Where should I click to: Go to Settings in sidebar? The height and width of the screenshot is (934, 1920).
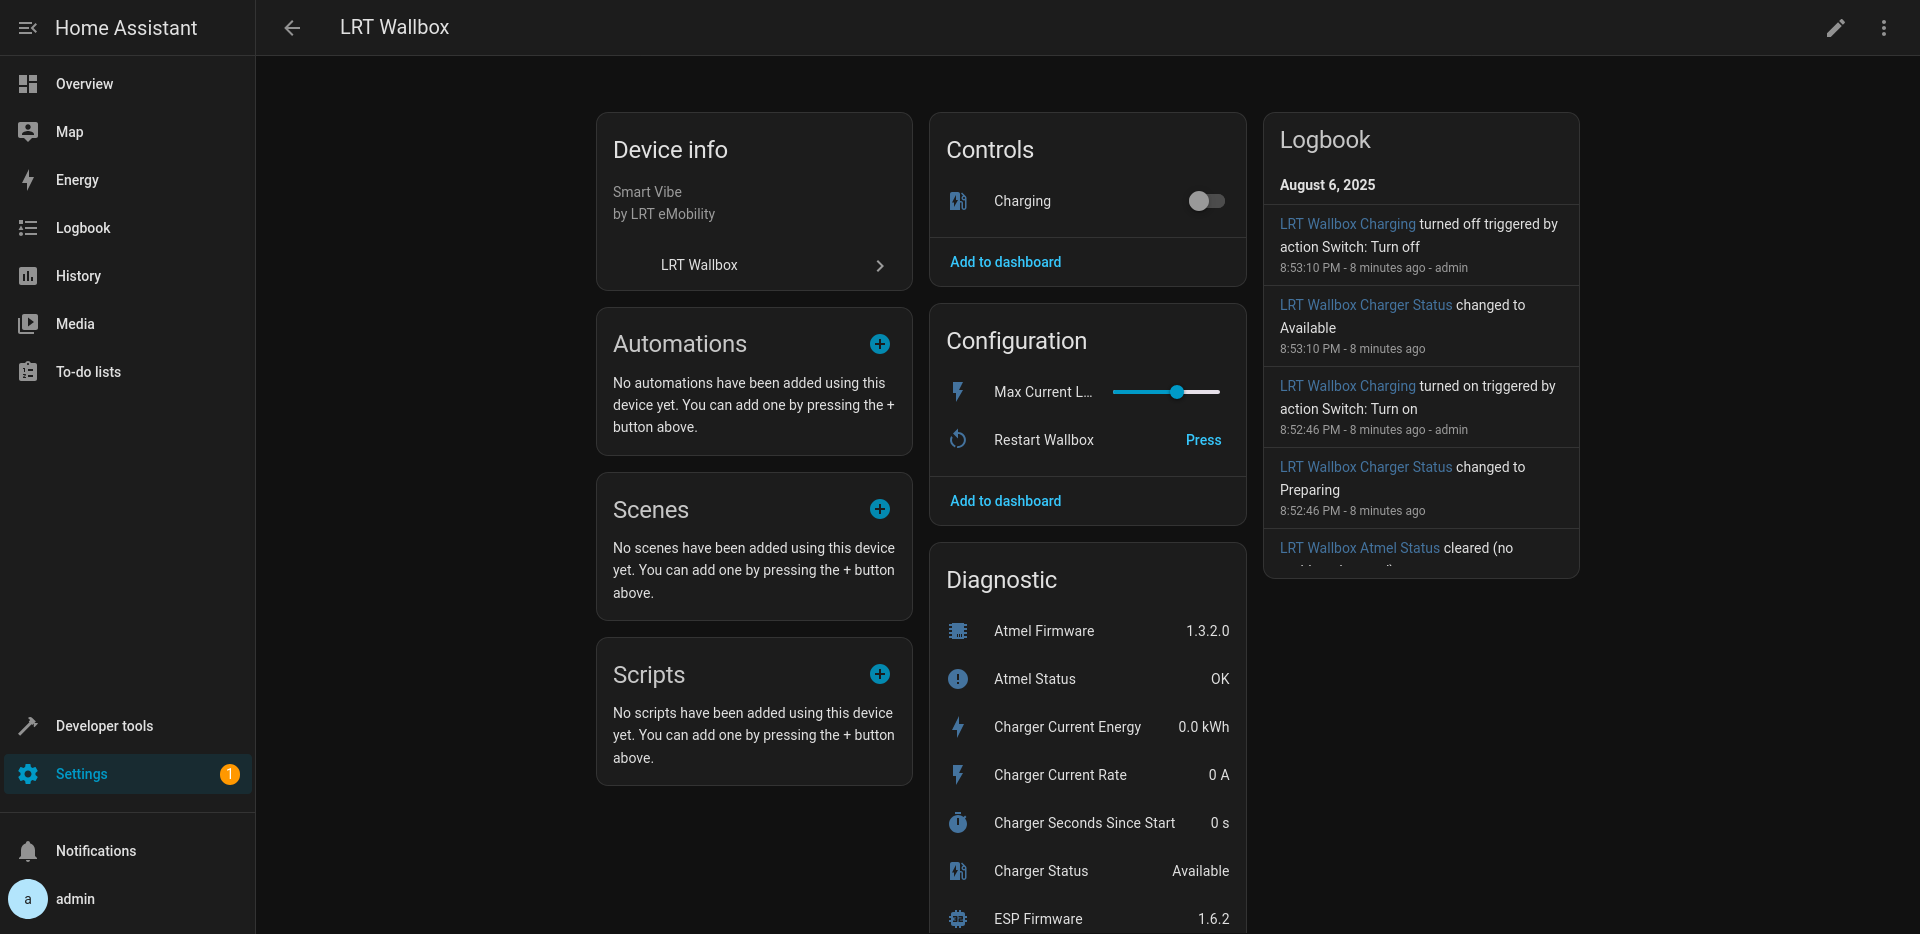[82, 774]
